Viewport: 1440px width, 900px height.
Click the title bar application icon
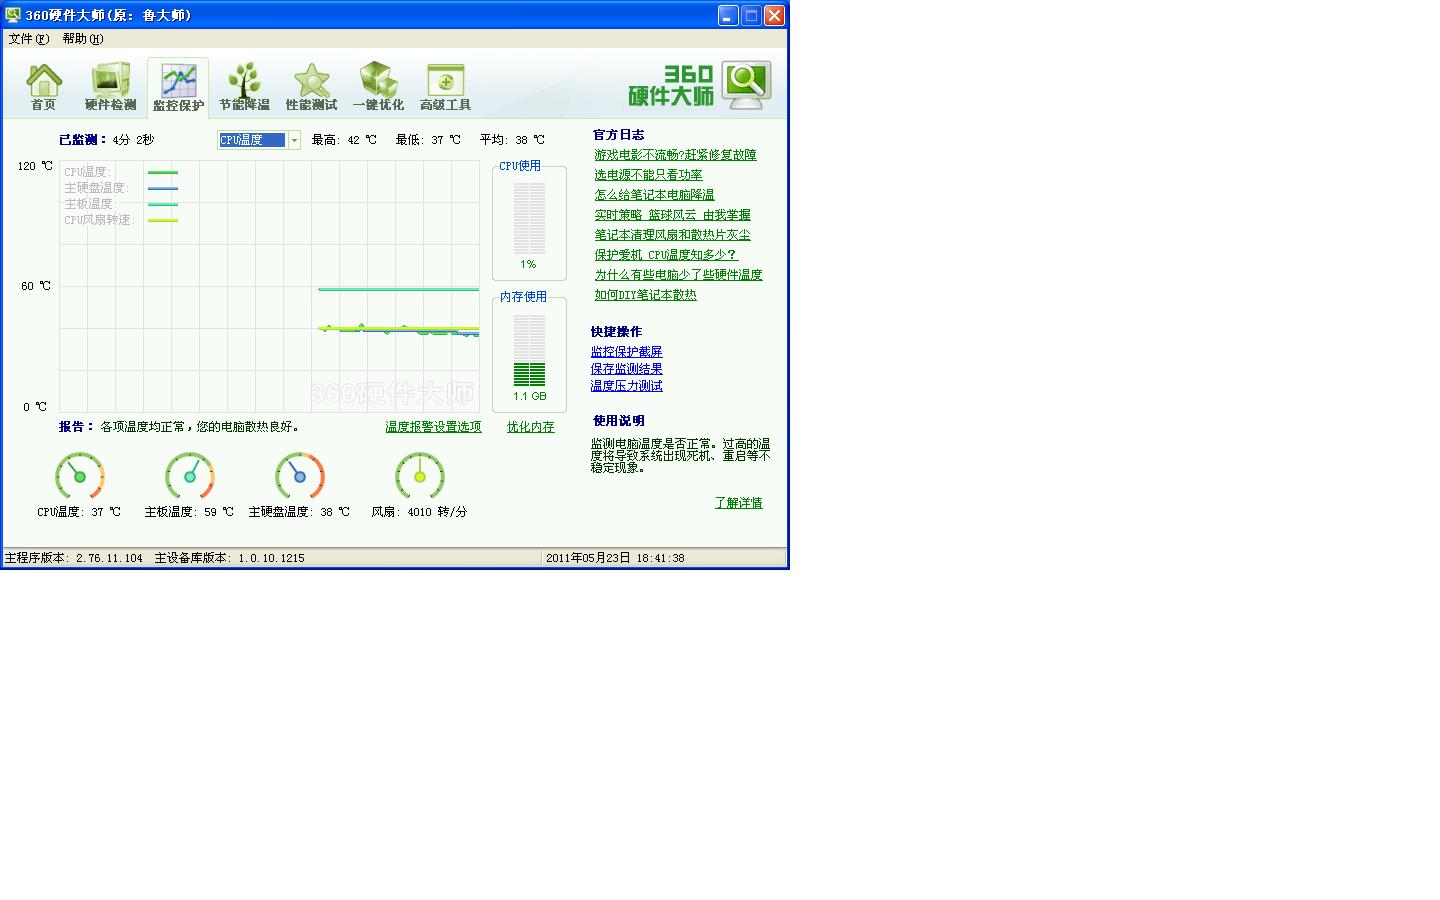pos(13,15)
